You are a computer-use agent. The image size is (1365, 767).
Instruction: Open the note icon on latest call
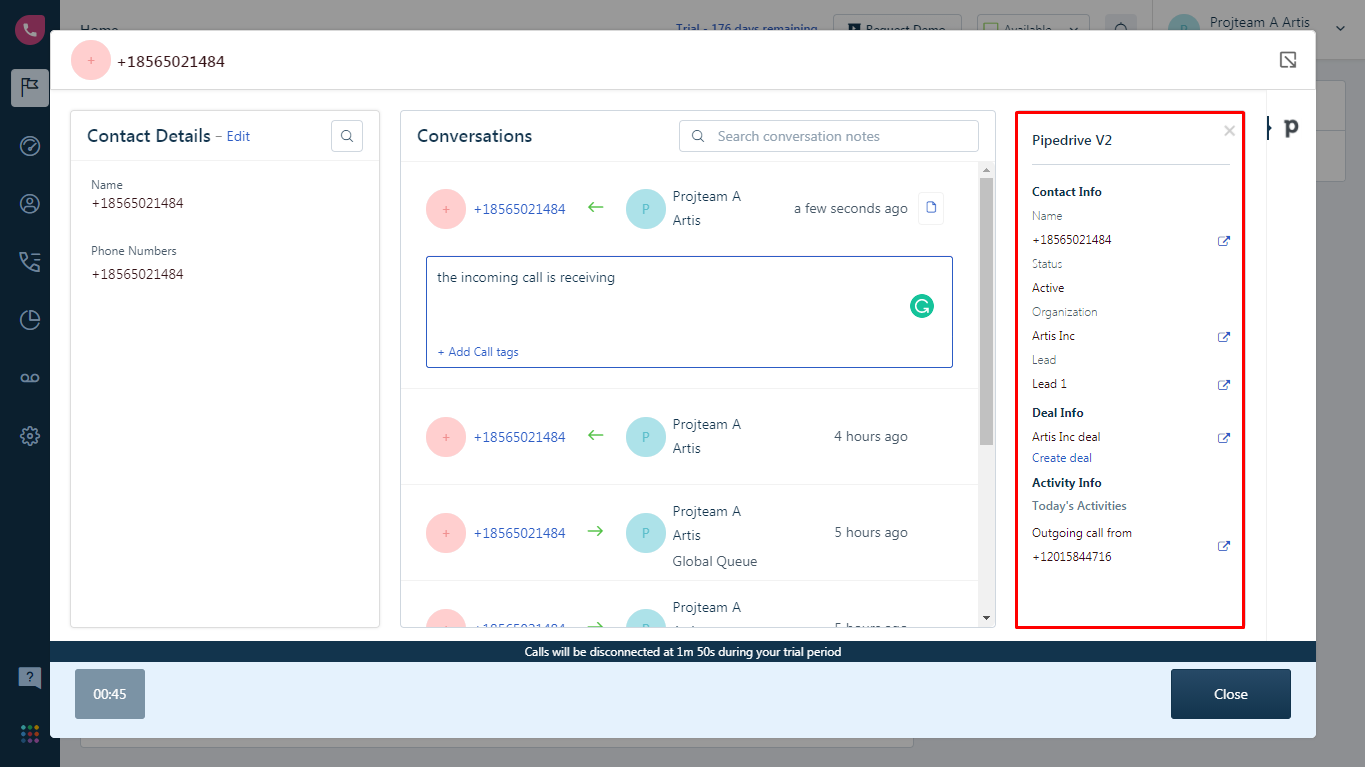(931, 208)
